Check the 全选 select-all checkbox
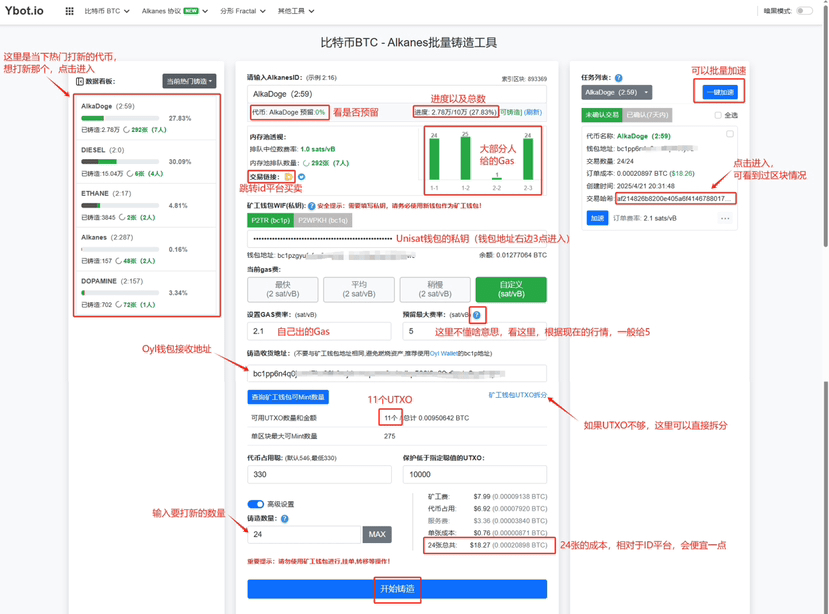The width and height of the screenshot is (829, 614). 717,115
